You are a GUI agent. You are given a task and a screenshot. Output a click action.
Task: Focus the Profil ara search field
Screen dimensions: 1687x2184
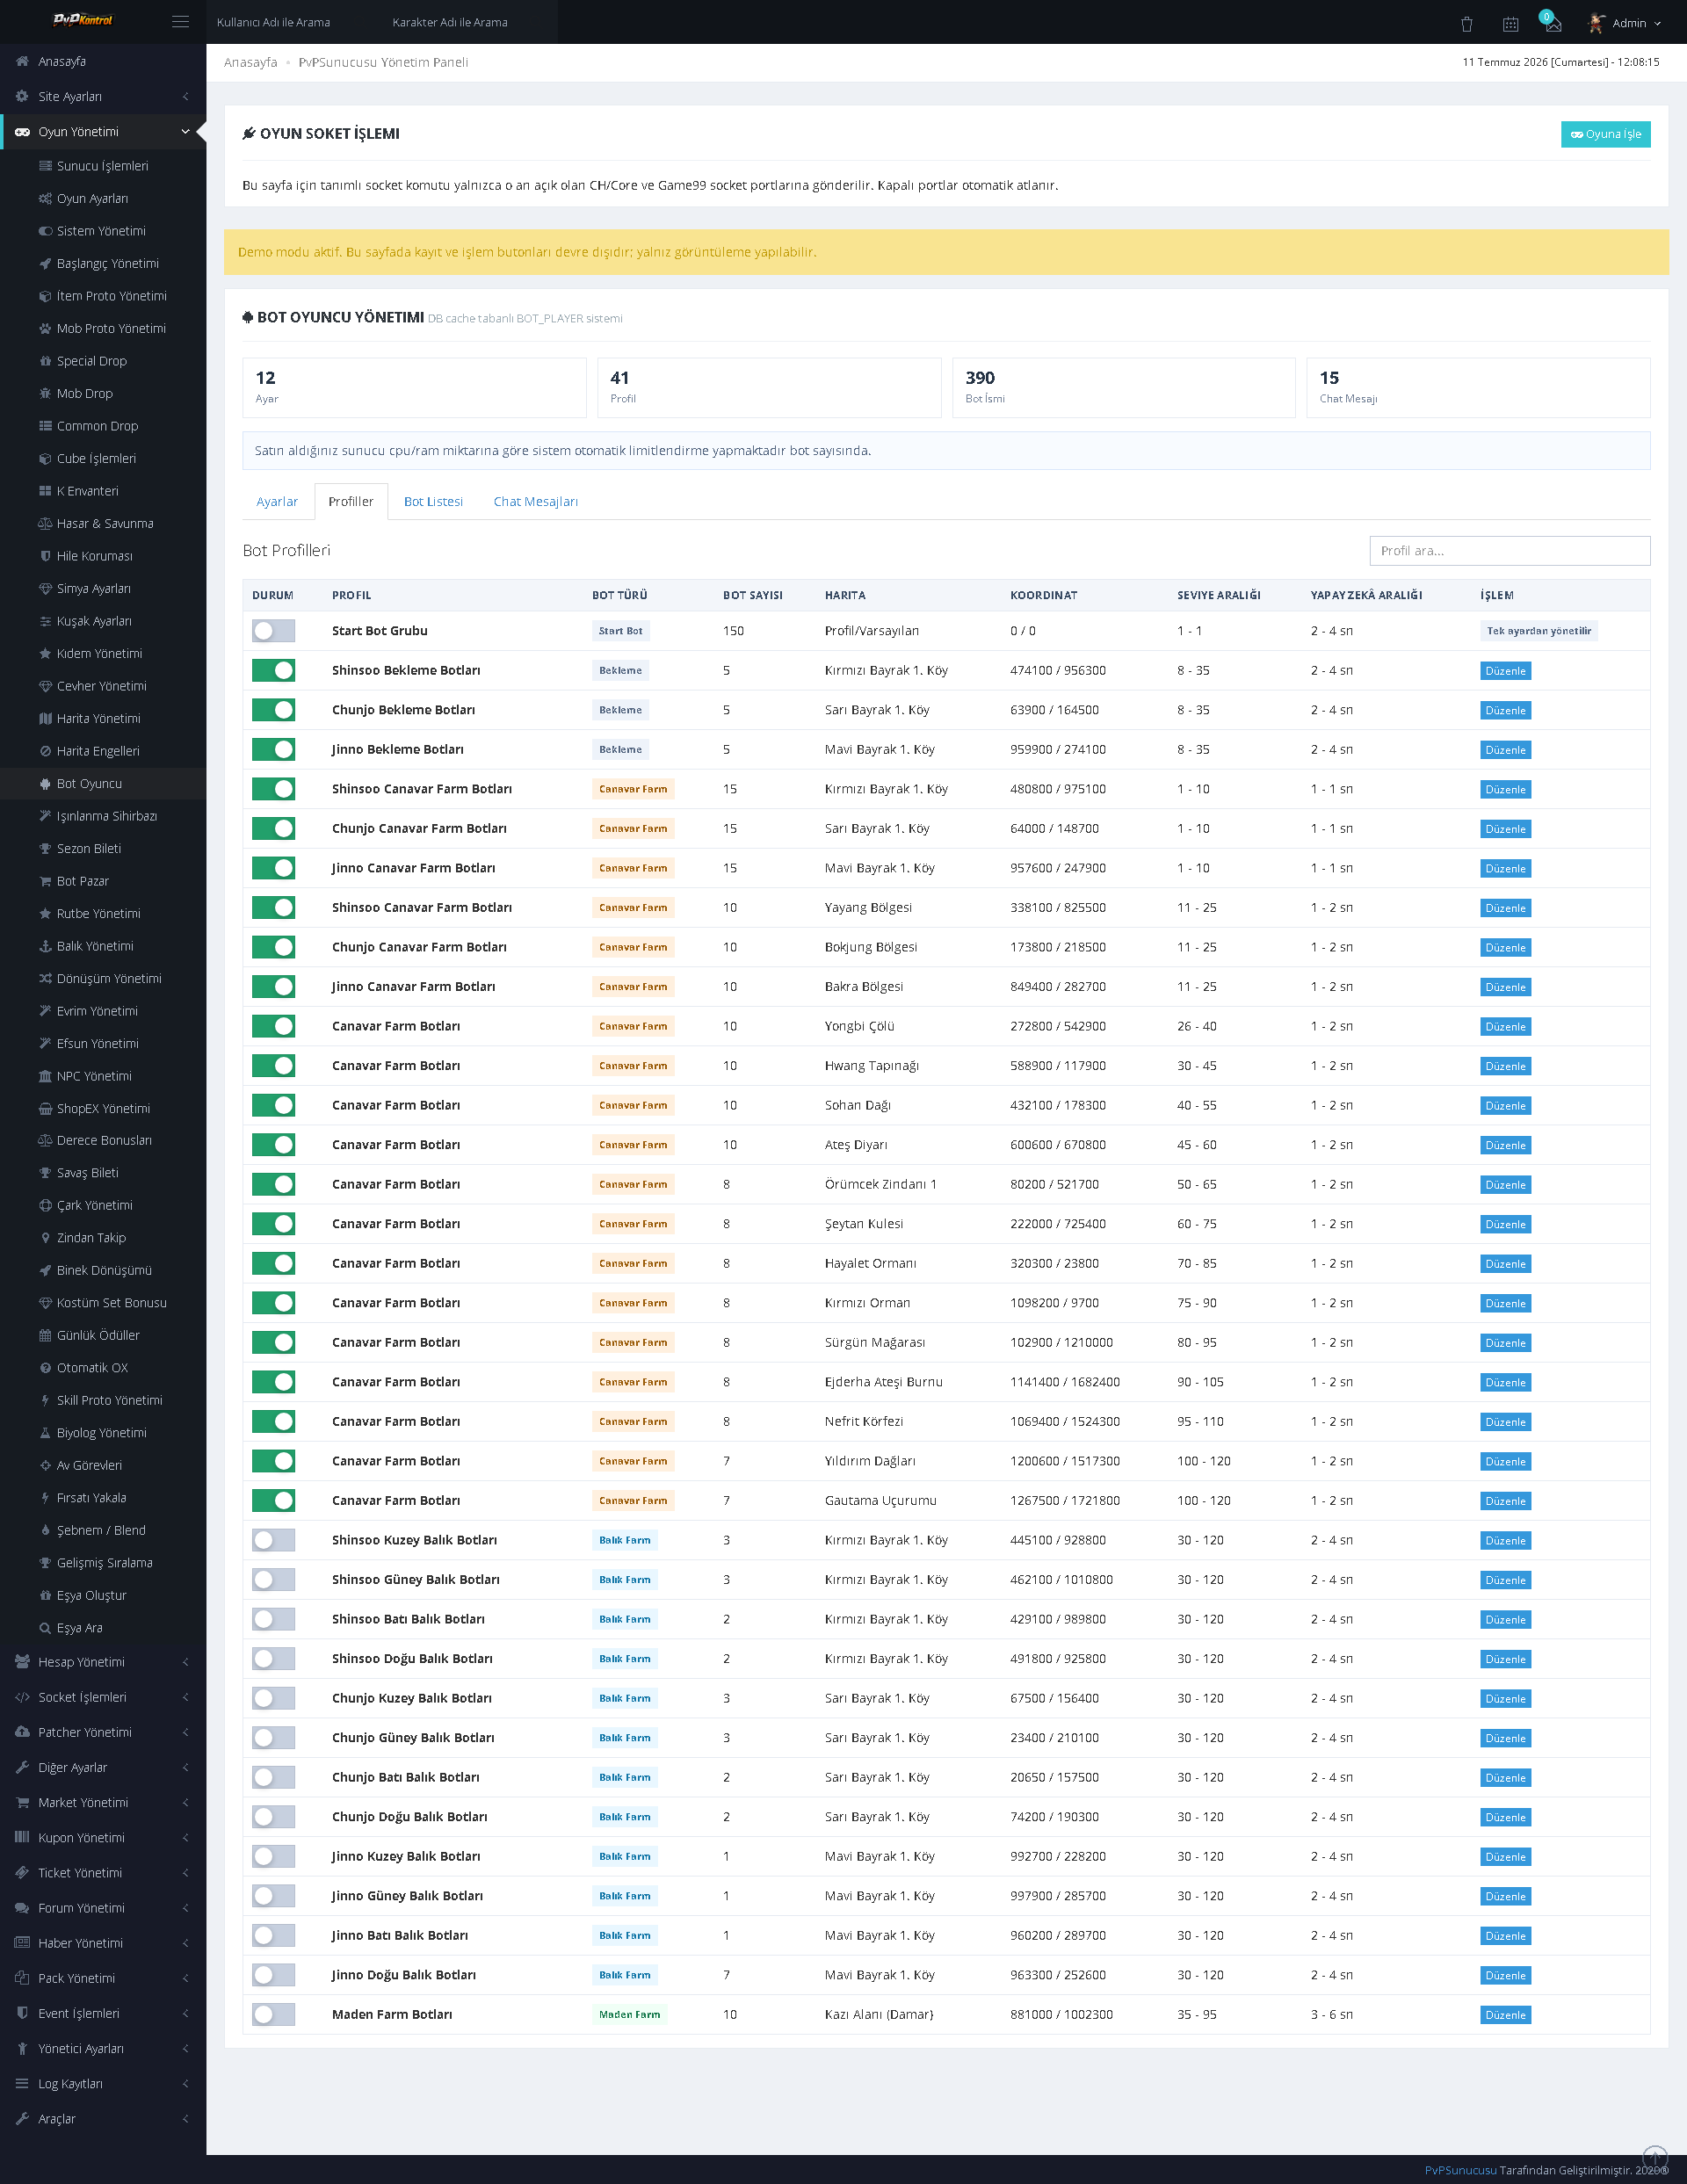pos(1509,551)
